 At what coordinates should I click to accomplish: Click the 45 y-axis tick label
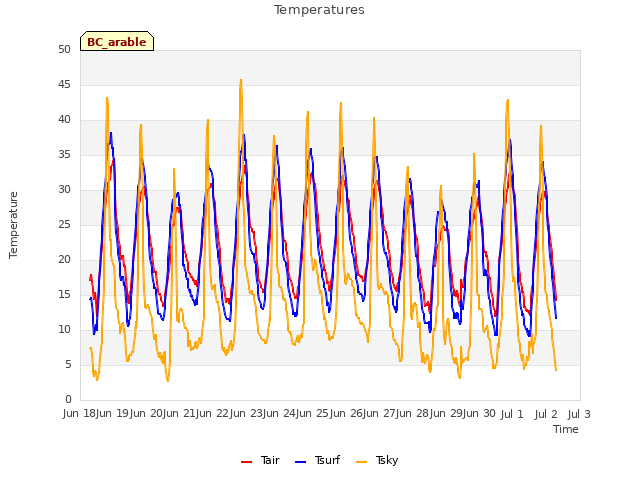point(64,84)
